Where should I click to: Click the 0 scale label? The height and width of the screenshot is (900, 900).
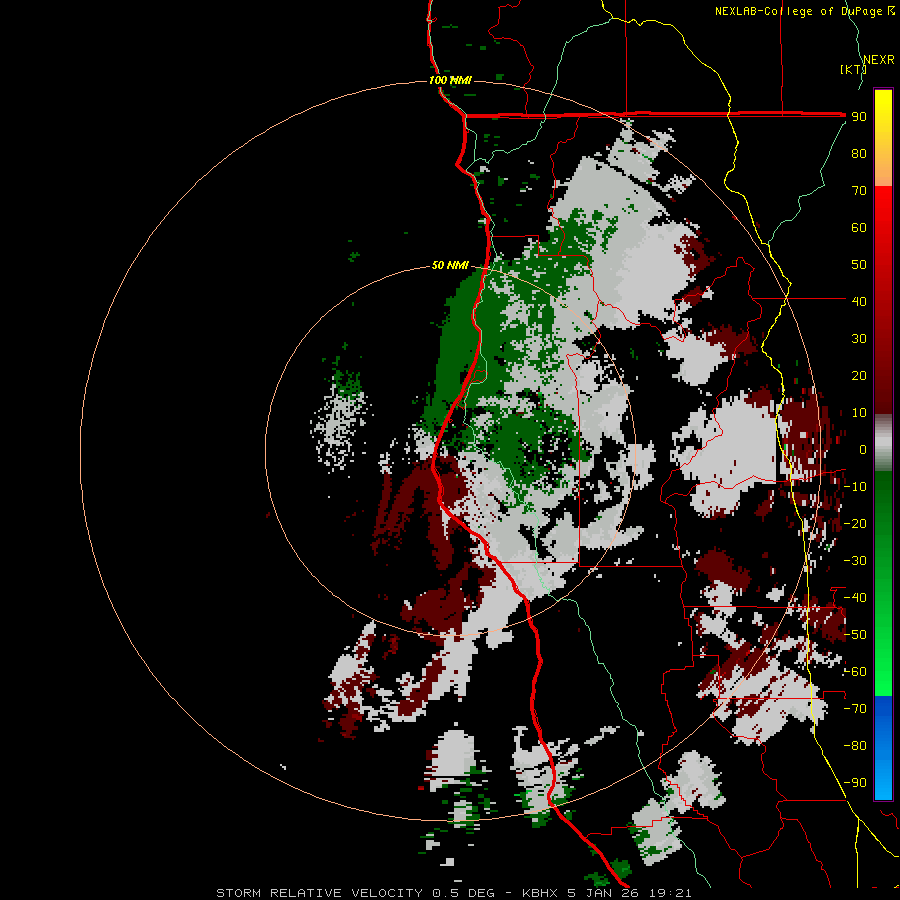[863, 449]
